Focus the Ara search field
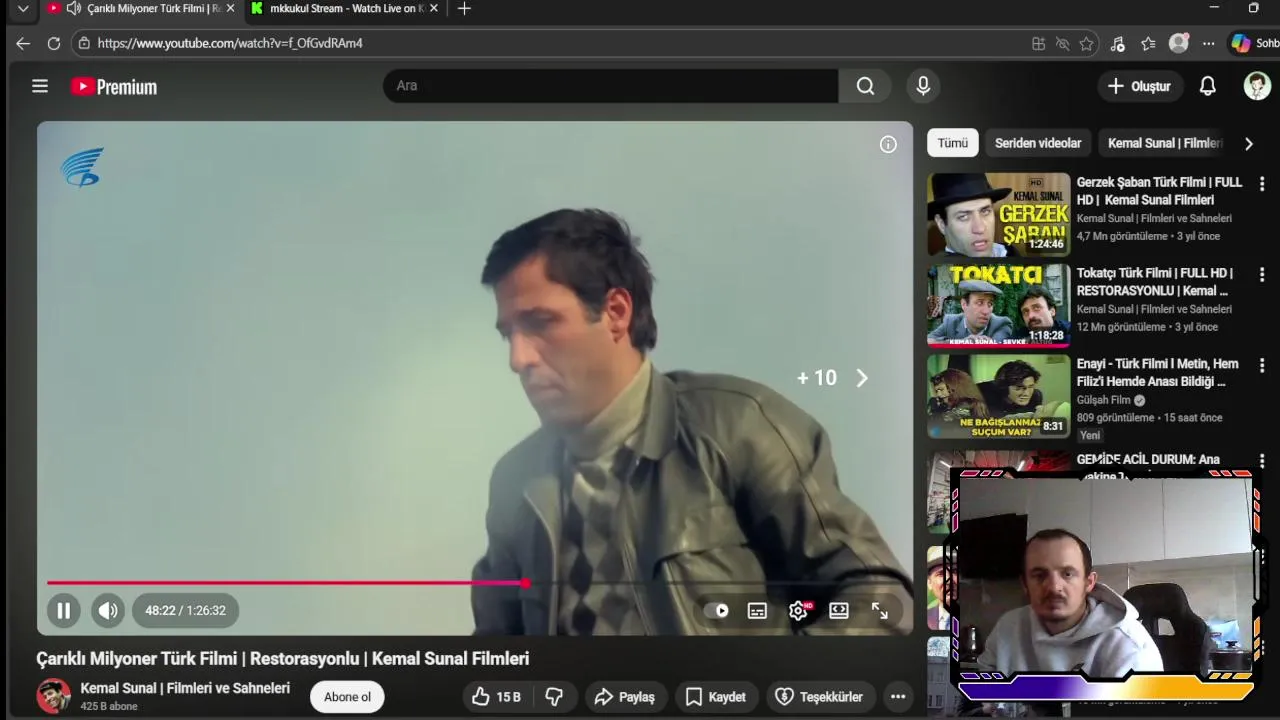 611,86
